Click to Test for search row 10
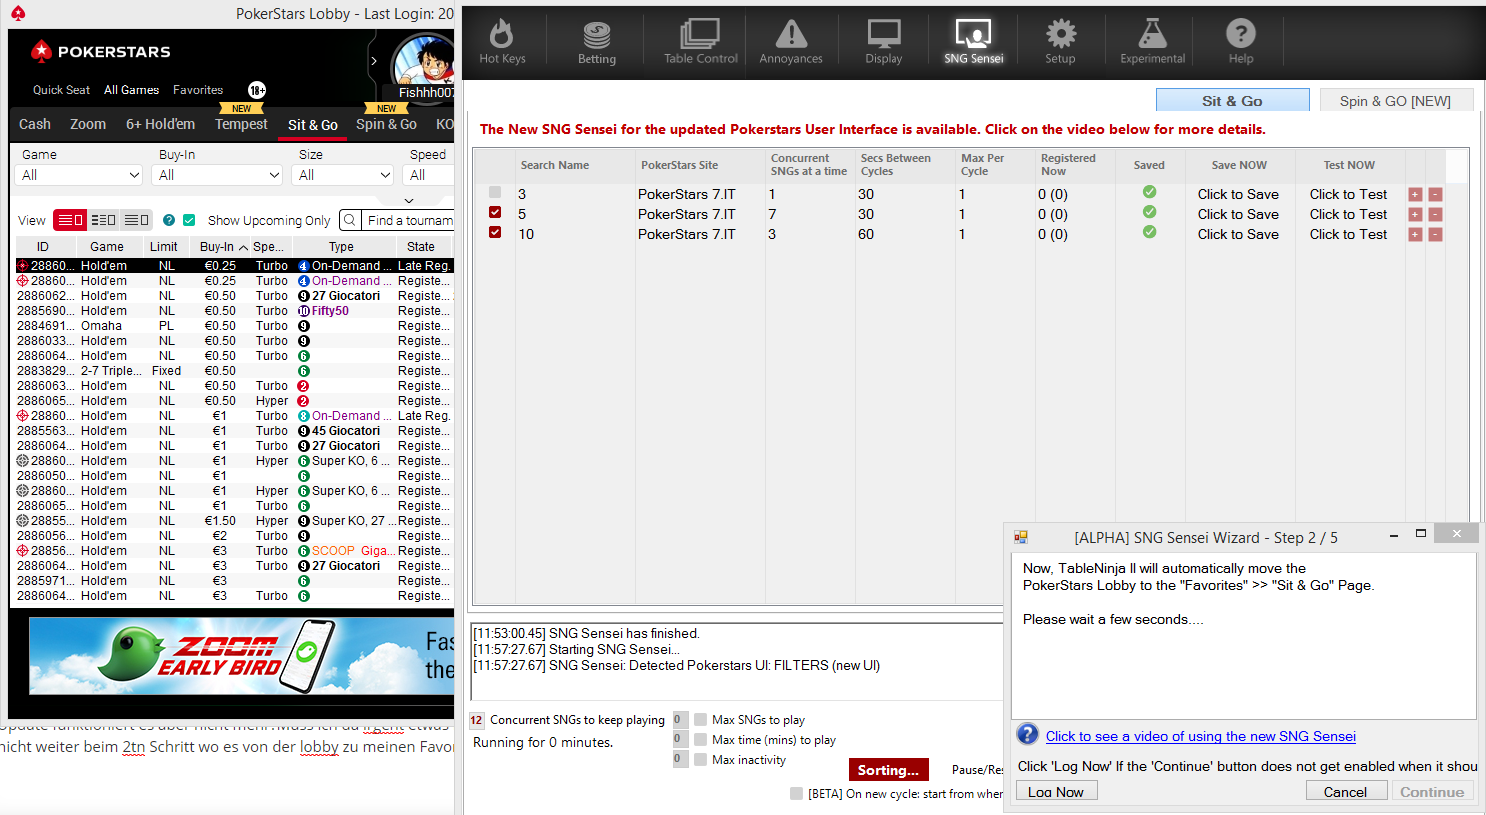1486x815 pixels. [1348, 234]
